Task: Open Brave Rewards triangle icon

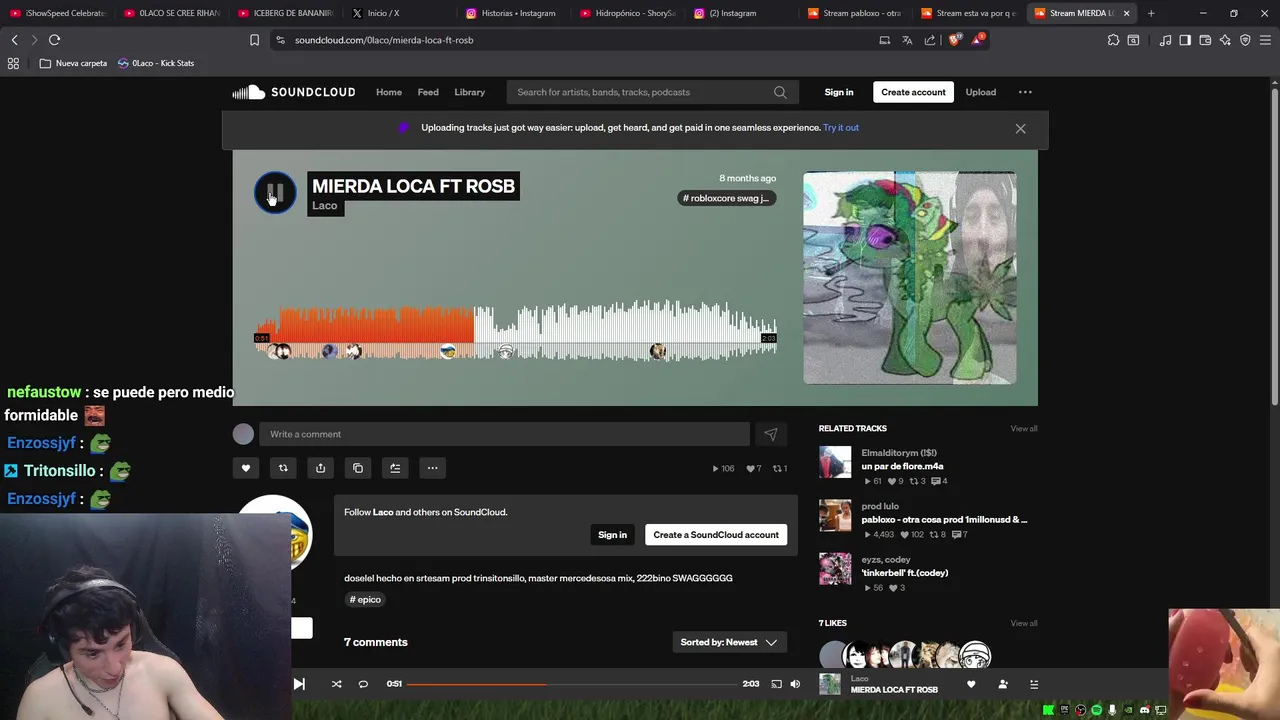Action: click(977, 40)
